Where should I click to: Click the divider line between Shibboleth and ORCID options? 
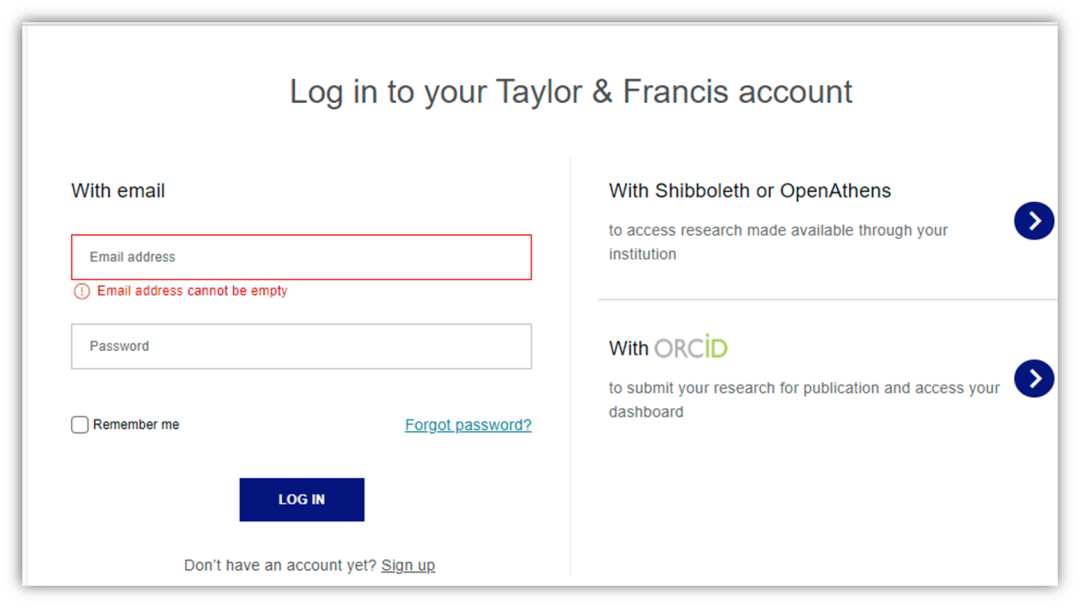coord(827,299)
